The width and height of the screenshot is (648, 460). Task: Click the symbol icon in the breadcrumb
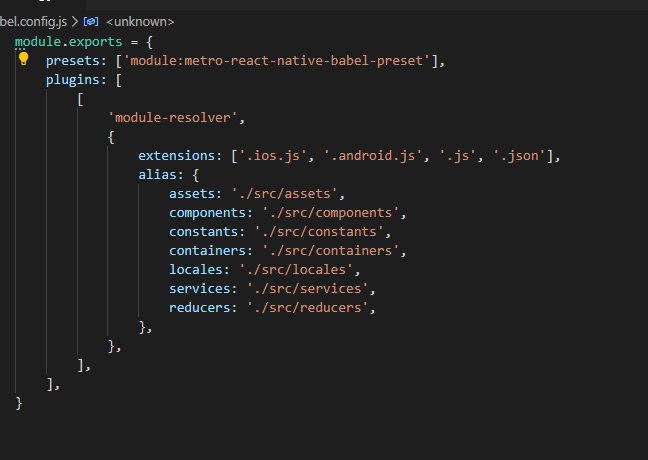(91, 21)
